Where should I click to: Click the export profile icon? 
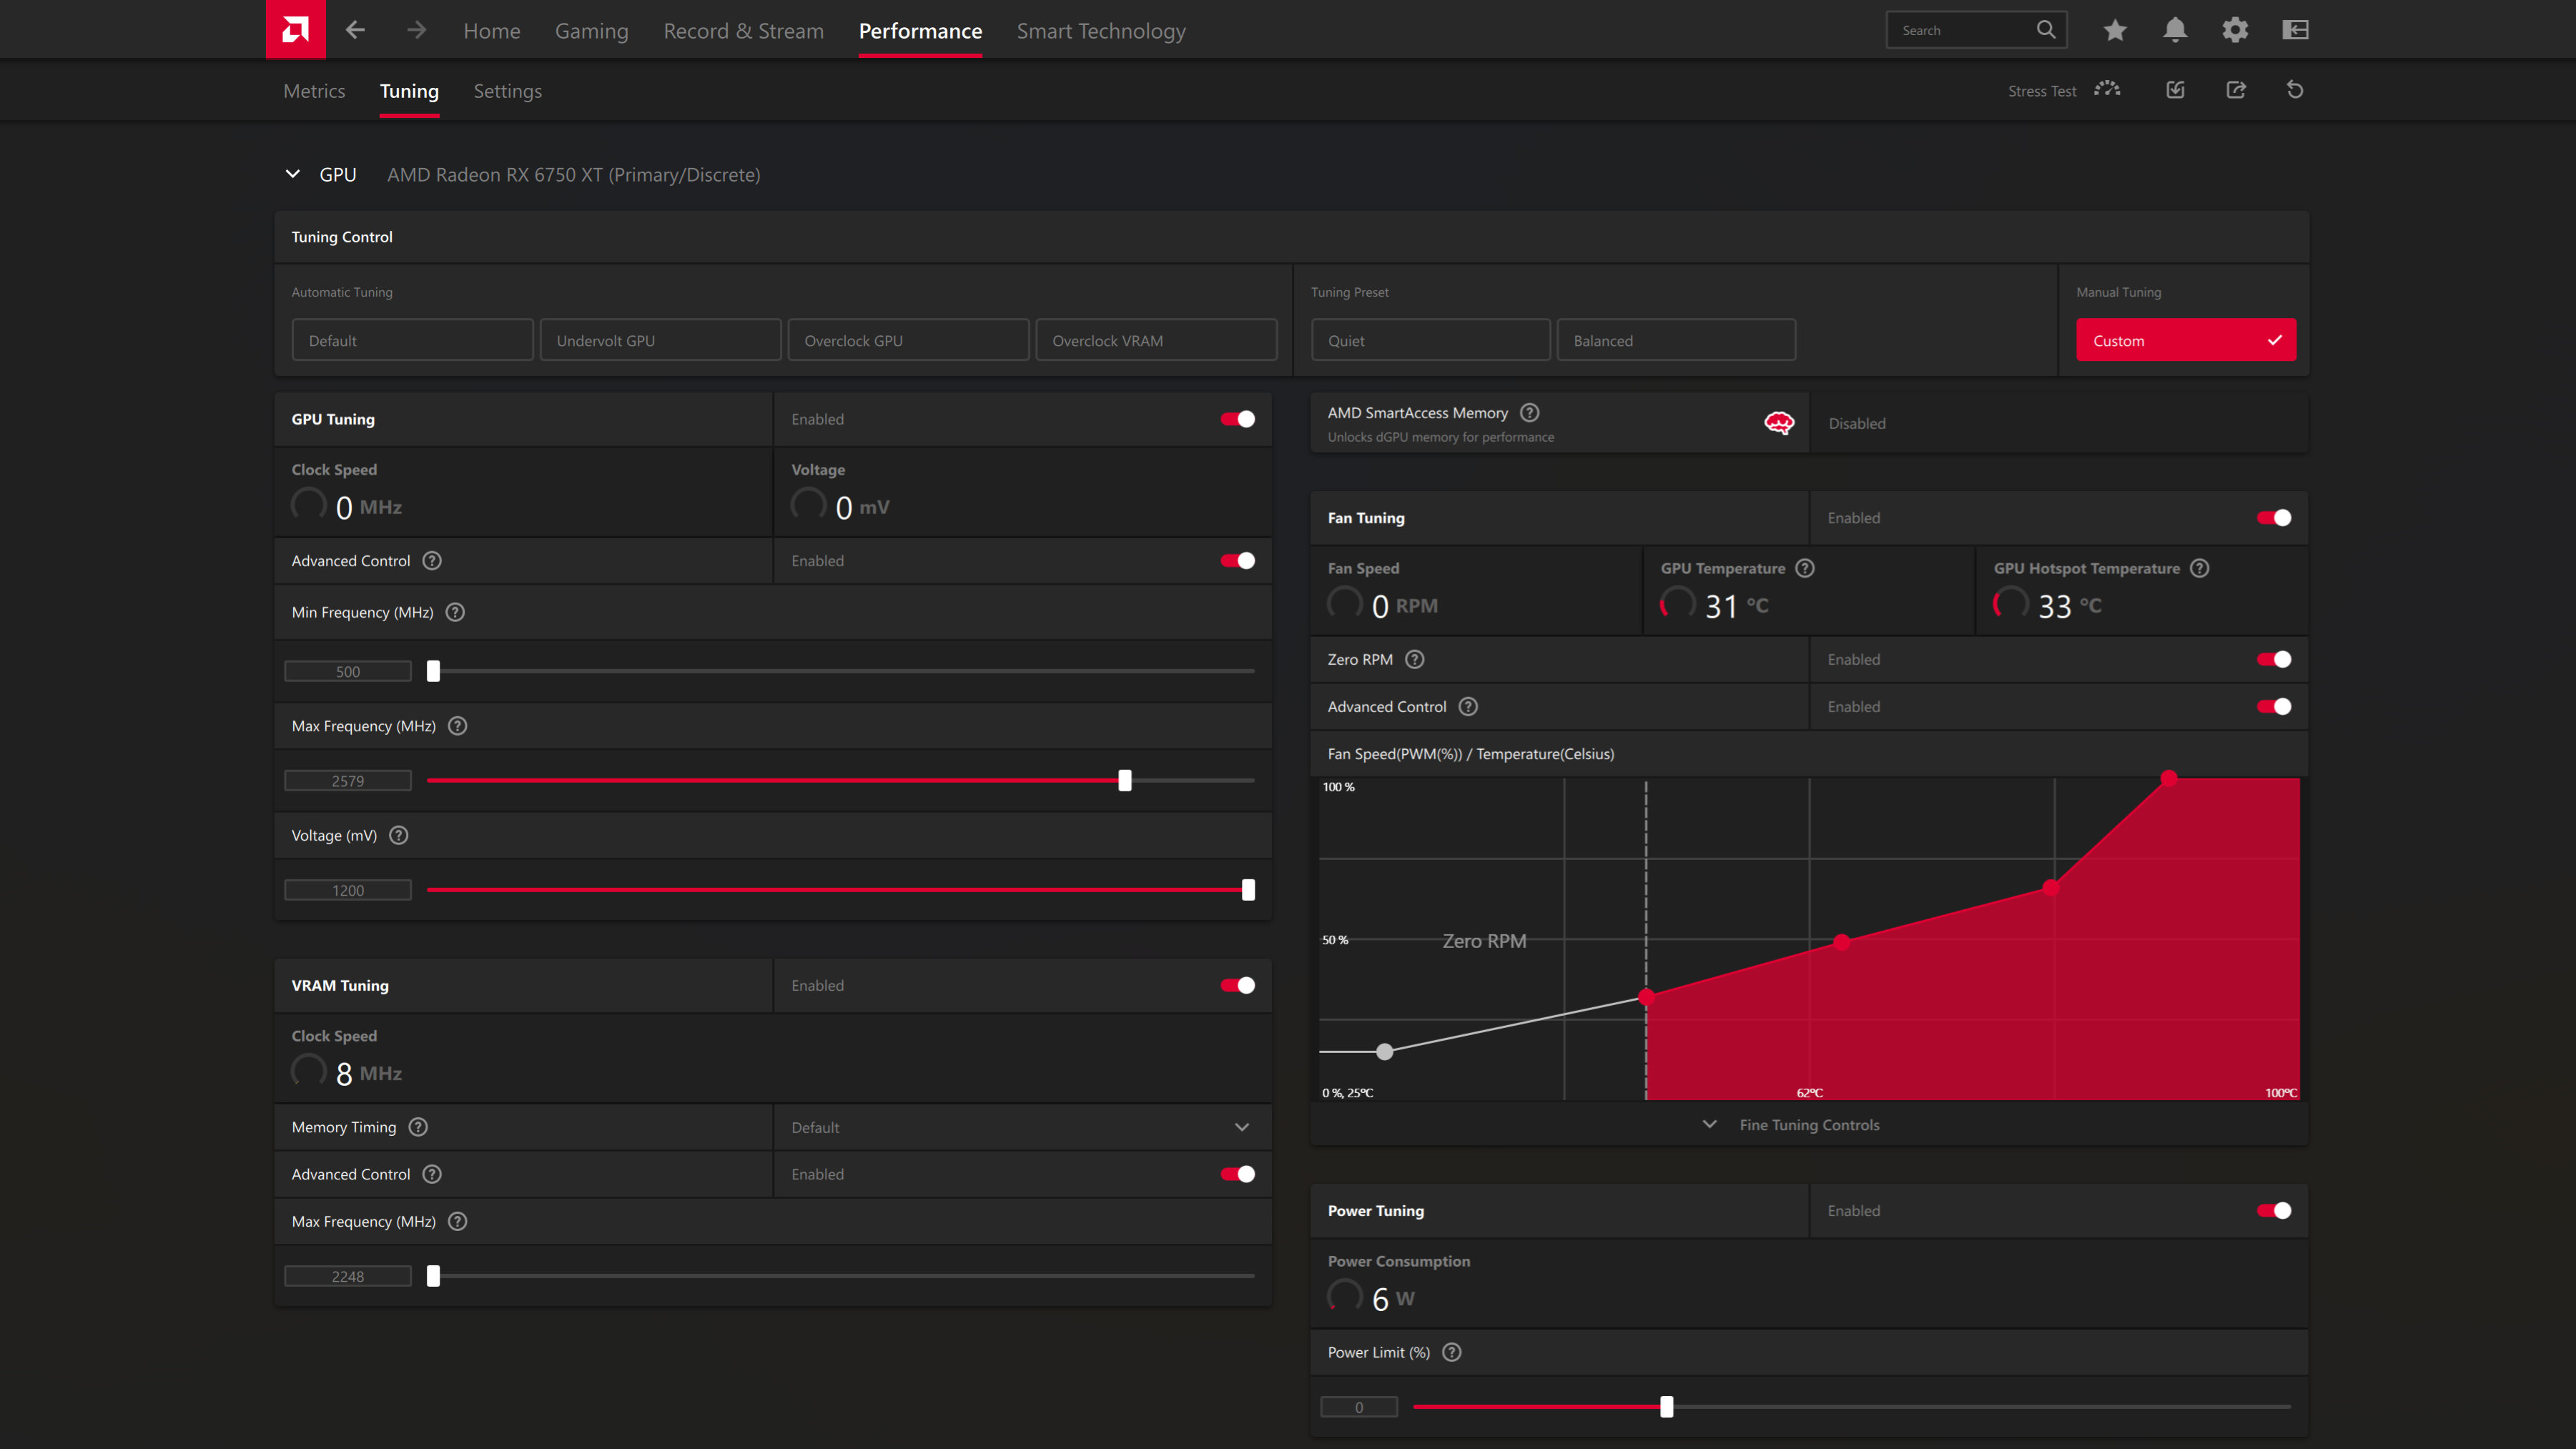[2236, 90]
